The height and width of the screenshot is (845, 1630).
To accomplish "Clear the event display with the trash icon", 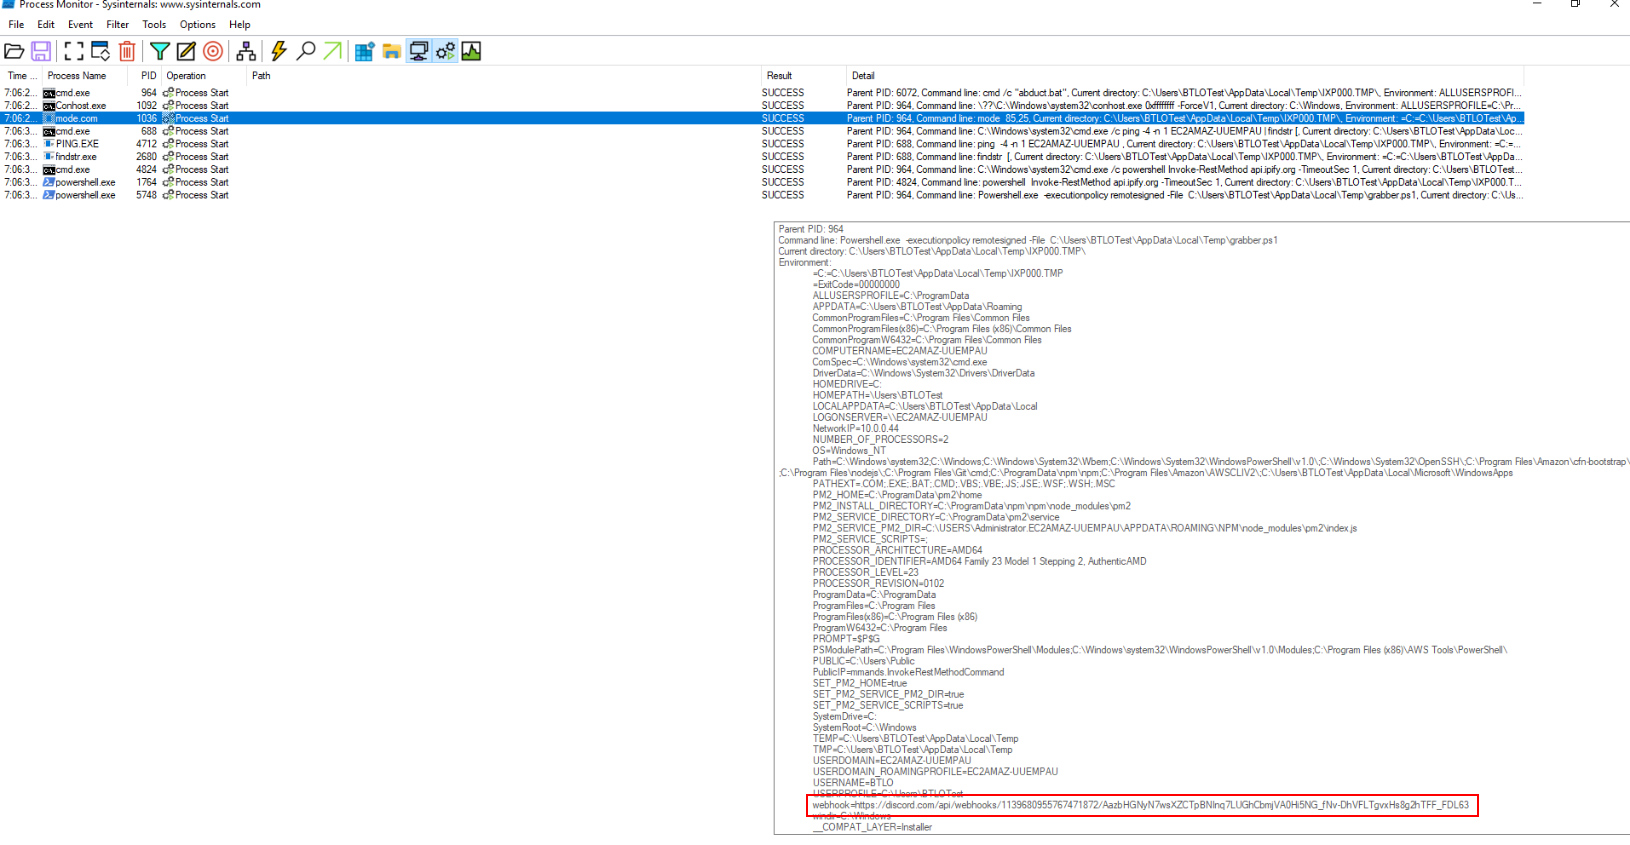I will (127, 51).
